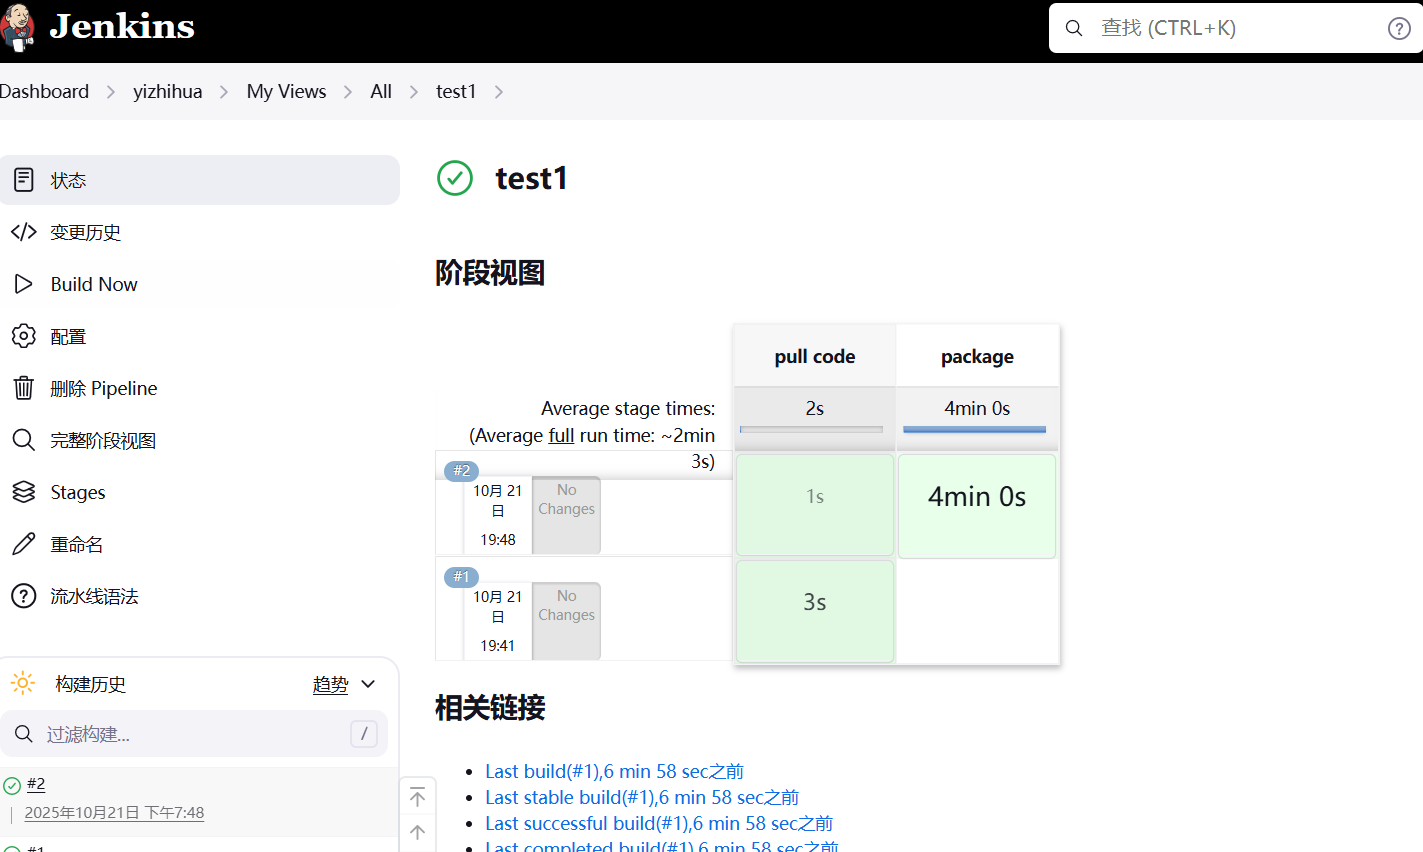Click the 配置 gear icon
Screen dimensions: 1423x852
[23, 336]
